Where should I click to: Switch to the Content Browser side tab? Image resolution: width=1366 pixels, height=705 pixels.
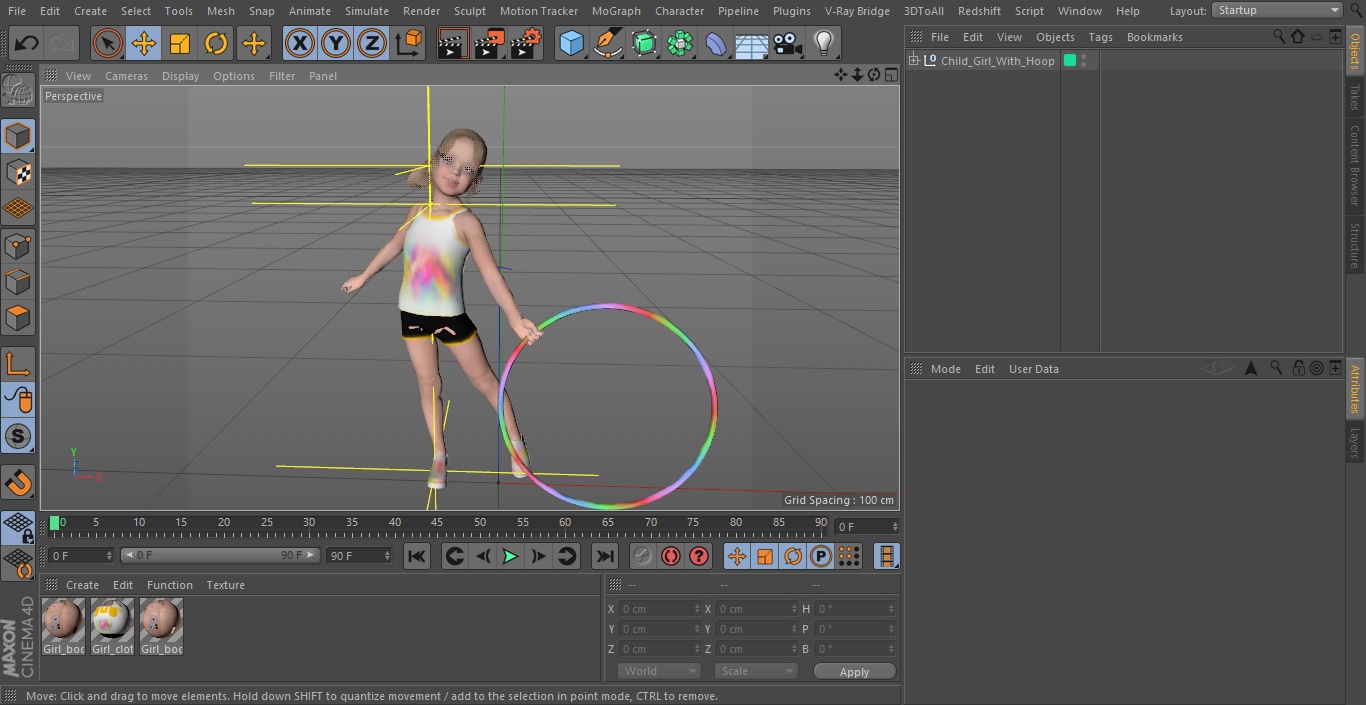(1355, 164)
